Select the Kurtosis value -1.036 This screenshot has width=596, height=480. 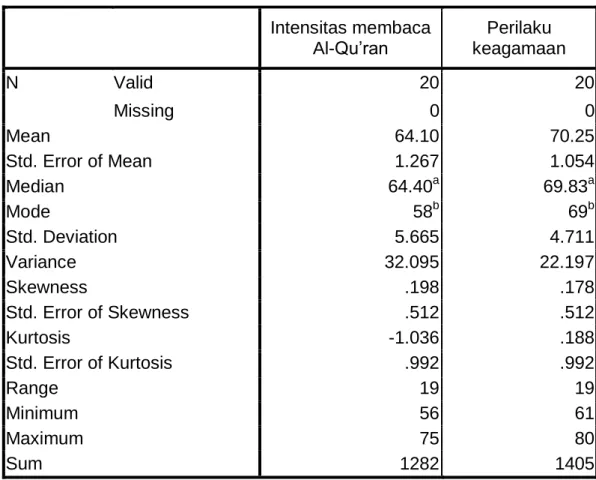click(414, 337)
